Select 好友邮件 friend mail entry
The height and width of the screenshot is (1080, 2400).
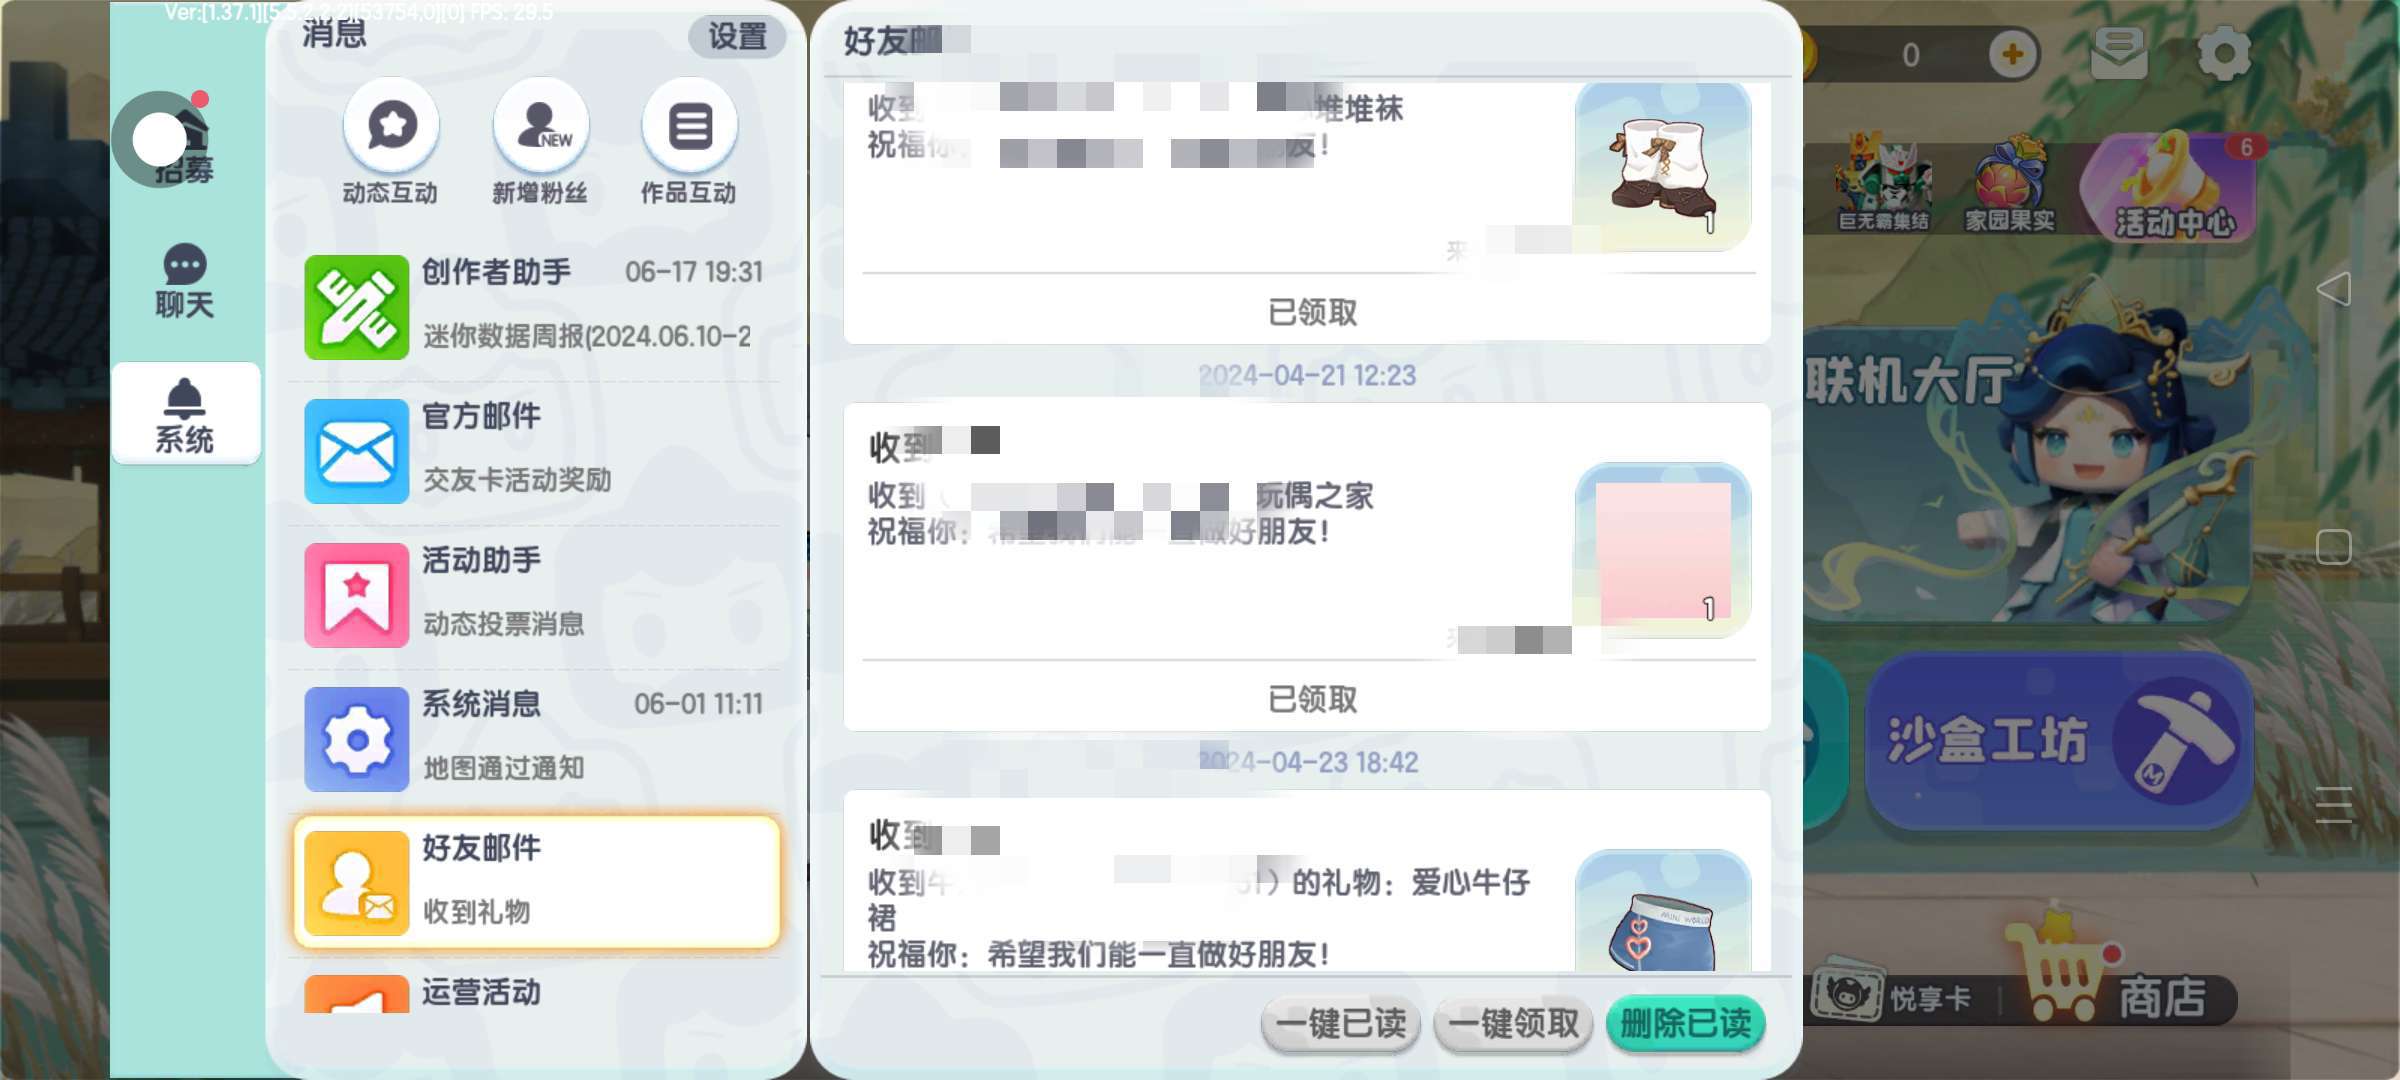(x=536, y=882)
